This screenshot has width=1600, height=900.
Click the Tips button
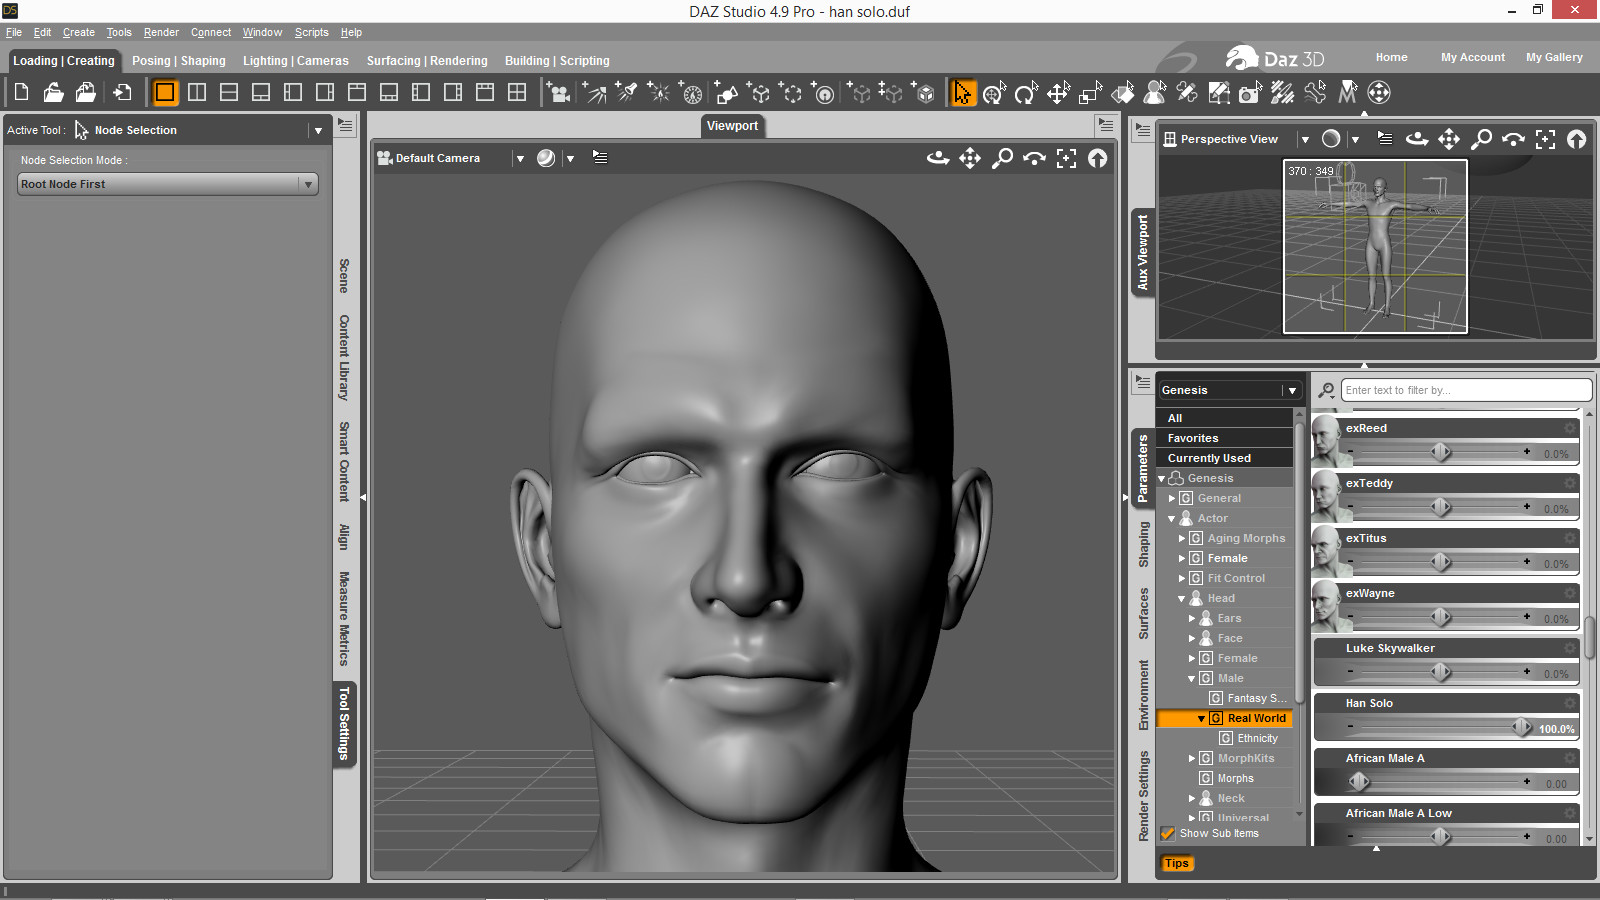pos(1177,863)
